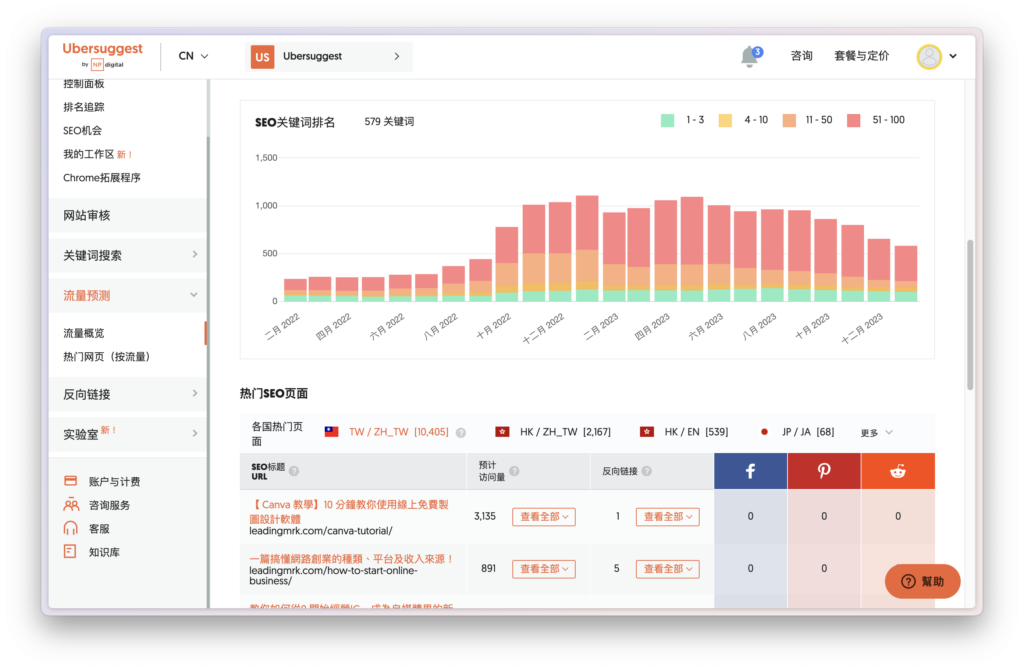Open the CN language dropdown
1024x670 pixels.
pyautogui.click(x=193, y=56)
